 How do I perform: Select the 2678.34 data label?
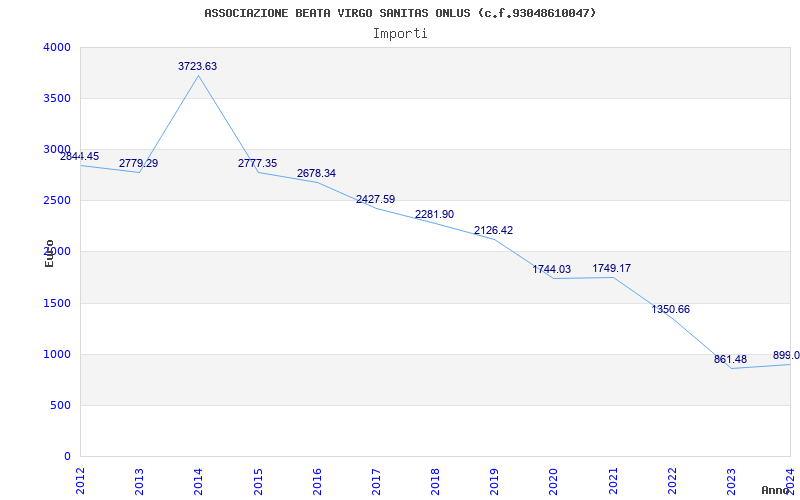click(x=316, y=174)
